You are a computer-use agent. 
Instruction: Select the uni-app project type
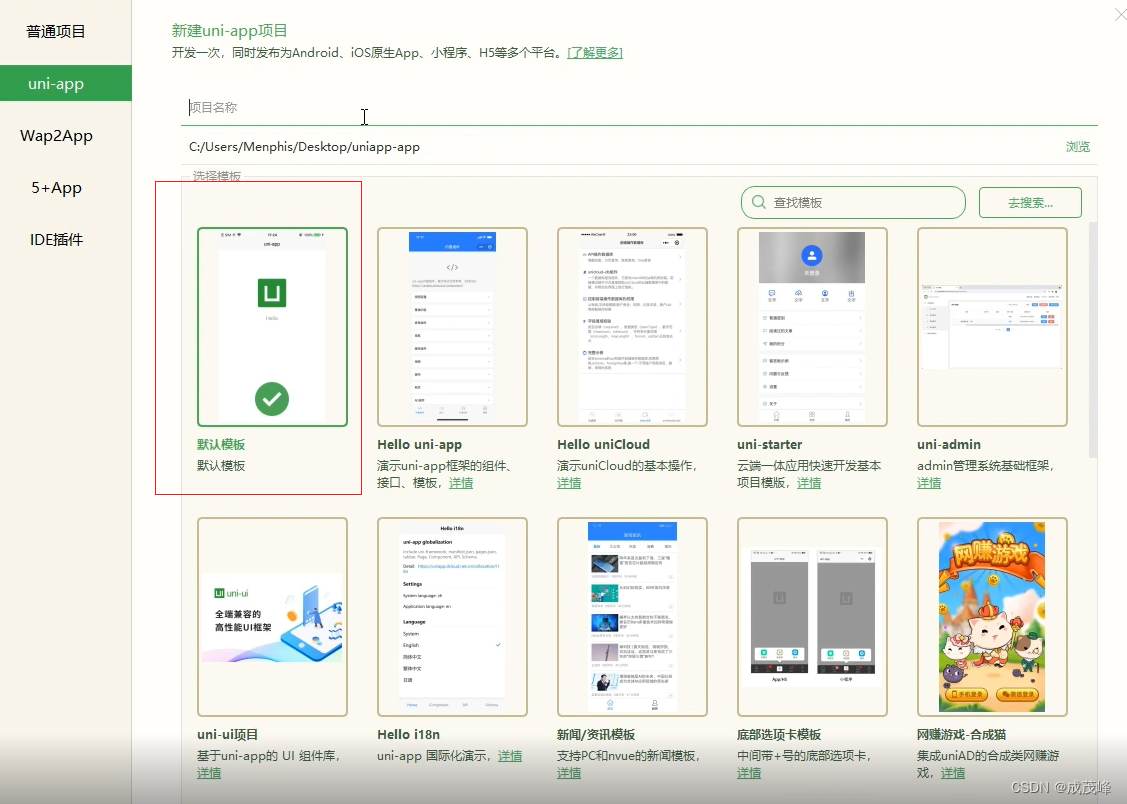tap(65, 83)
